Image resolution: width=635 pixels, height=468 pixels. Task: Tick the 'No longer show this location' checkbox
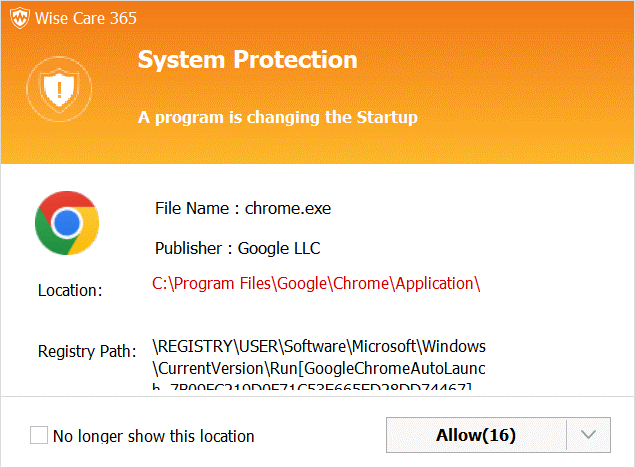coord(39,435)
